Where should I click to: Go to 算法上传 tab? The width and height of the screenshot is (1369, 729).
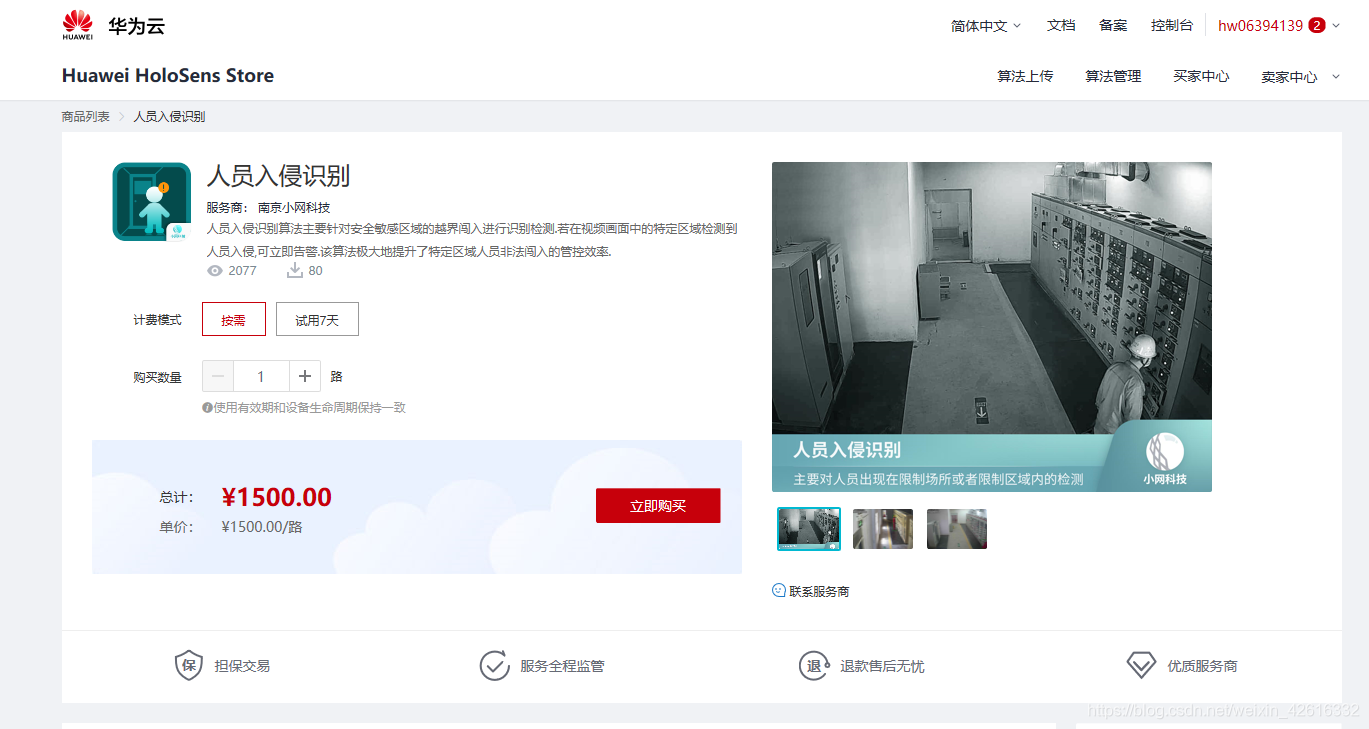(x=1025, y=76)
